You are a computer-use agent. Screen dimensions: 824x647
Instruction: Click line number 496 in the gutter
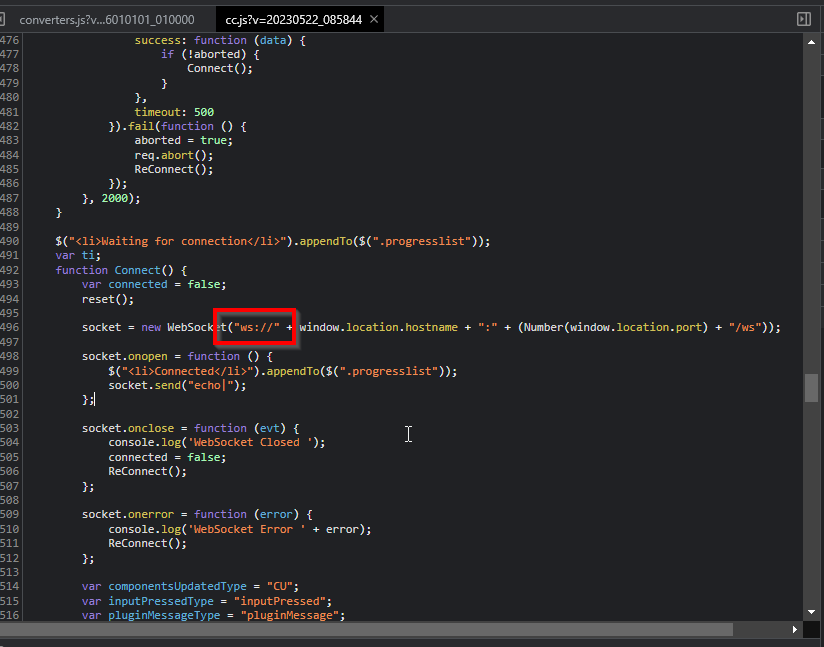pos(9,327)
